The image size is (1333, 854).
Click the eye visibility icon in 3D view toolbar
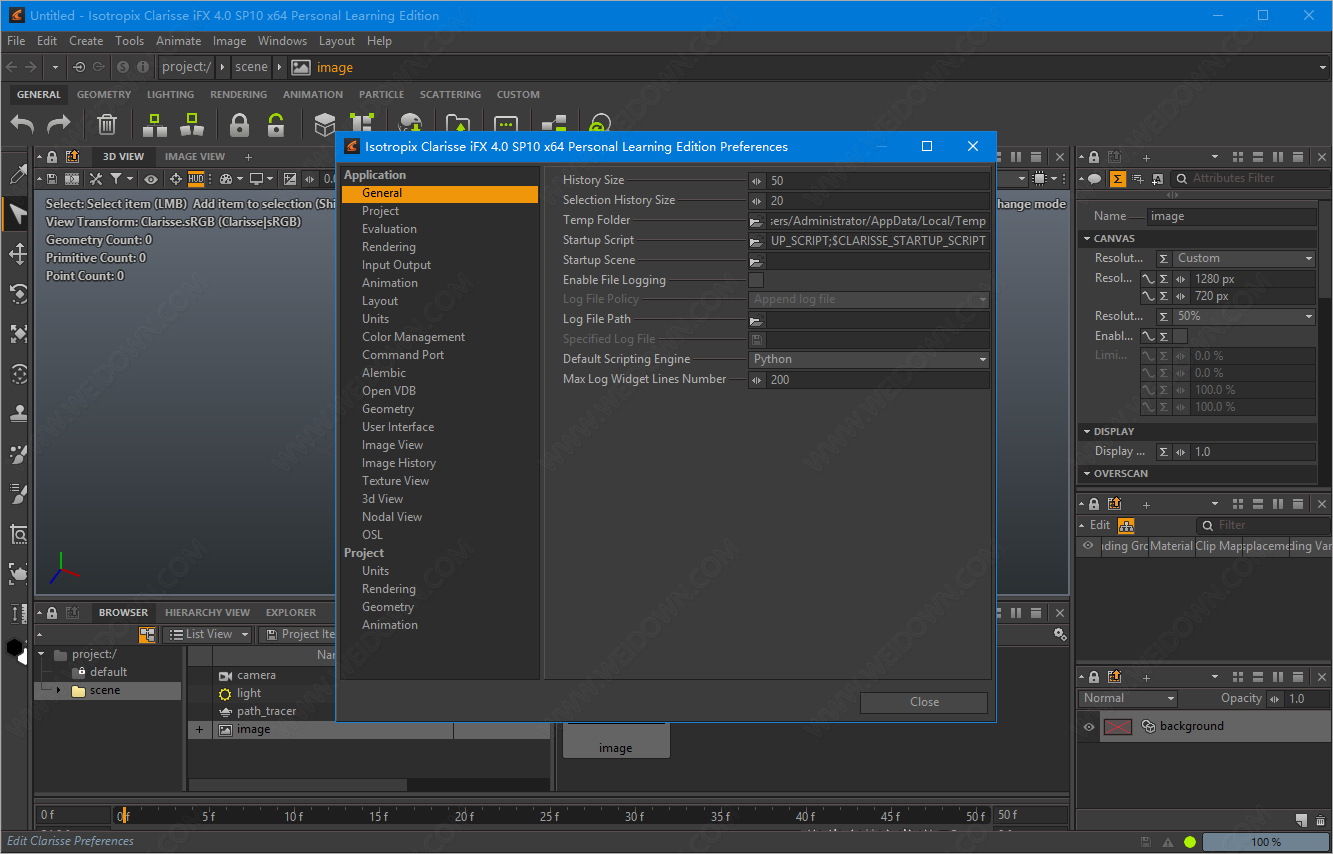(x=151, y=179)
